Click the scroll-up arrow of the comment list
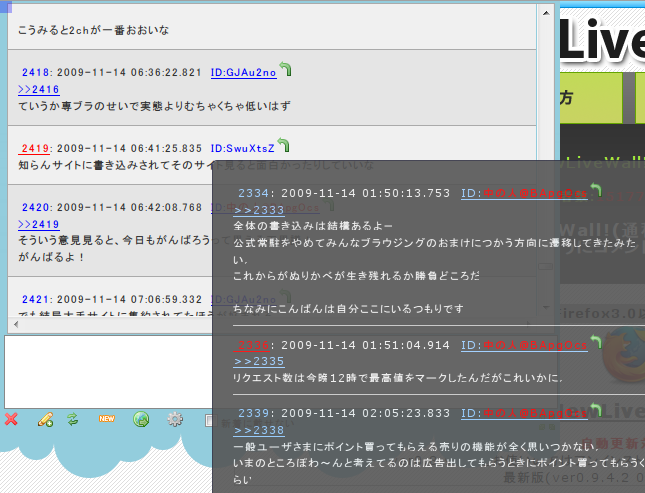 [546, 13]
